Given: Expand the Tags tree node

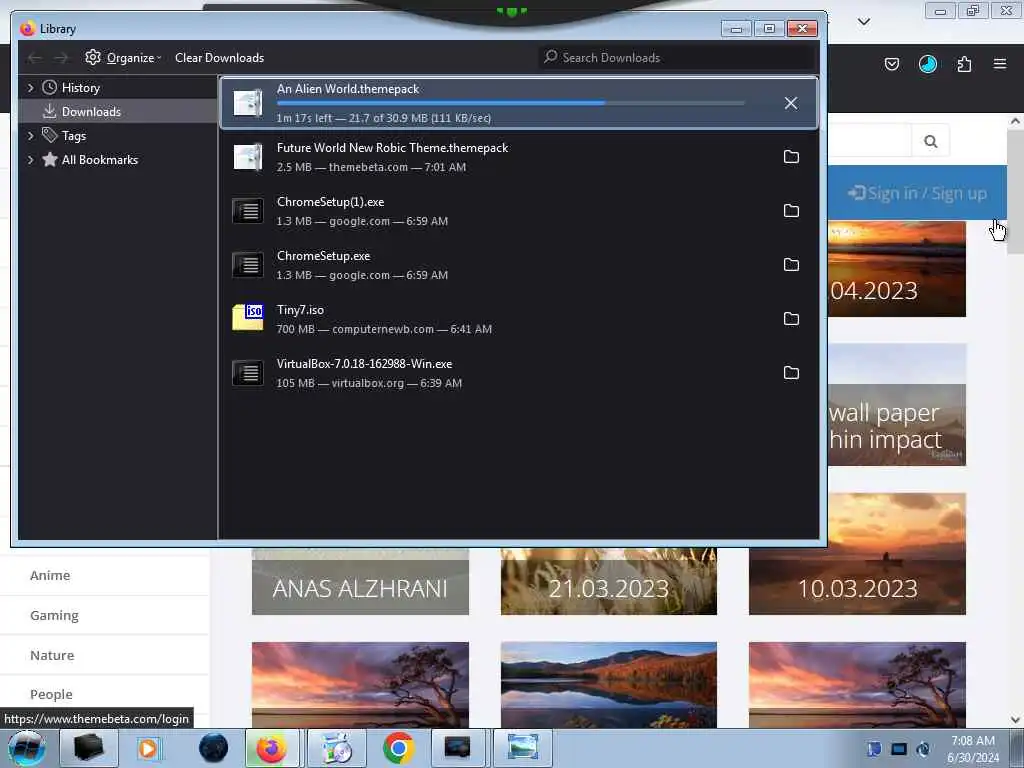Looking at the screenshot, I should (x=31, y=136).
